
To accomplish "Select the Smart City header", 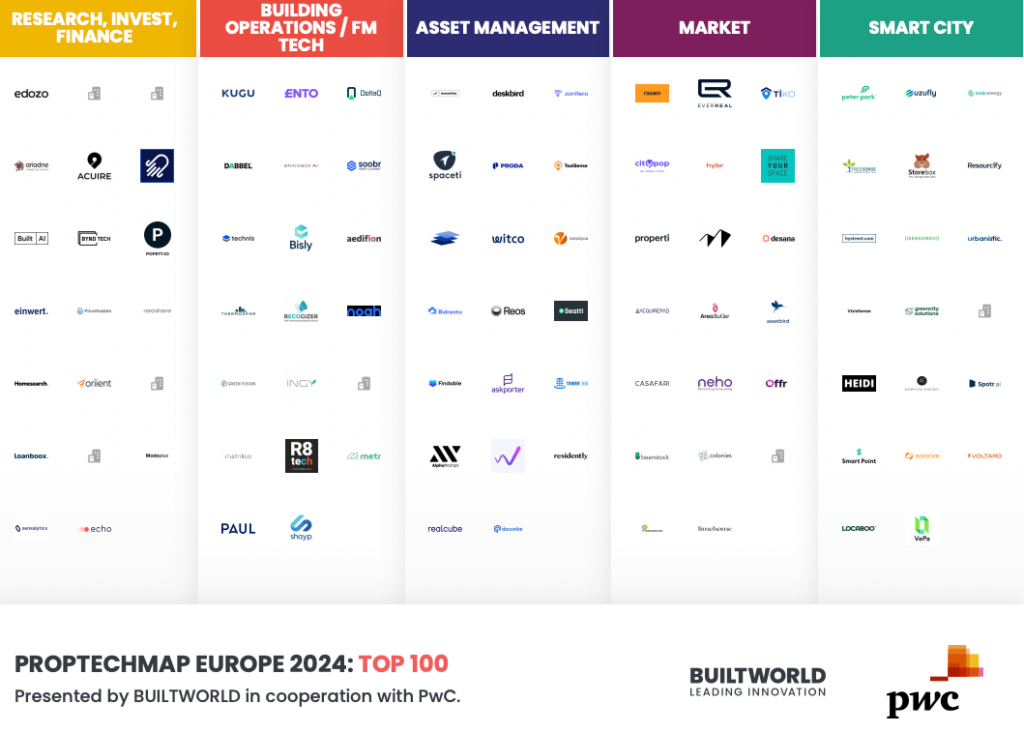I will [921, 28].
